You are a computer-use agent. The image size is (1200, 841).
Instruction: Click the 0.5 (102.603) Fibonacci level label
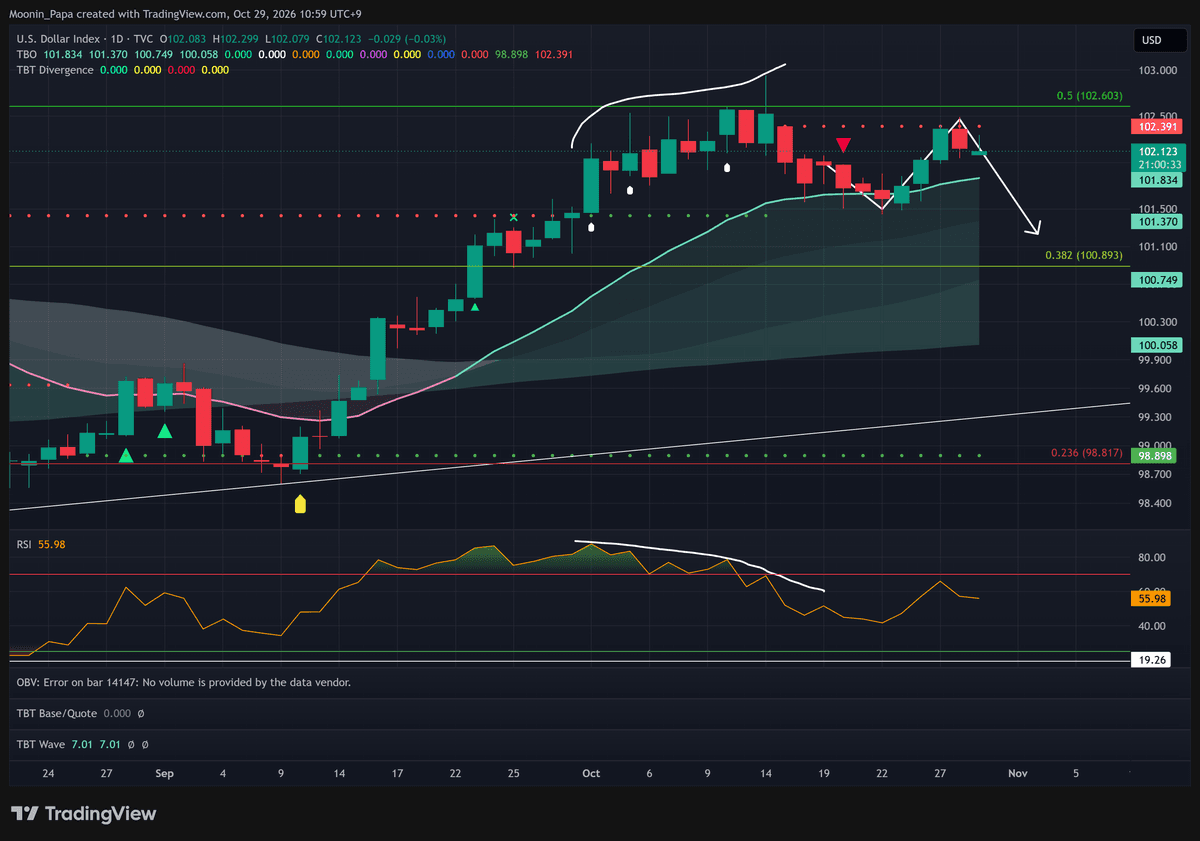coord(1090,96)
